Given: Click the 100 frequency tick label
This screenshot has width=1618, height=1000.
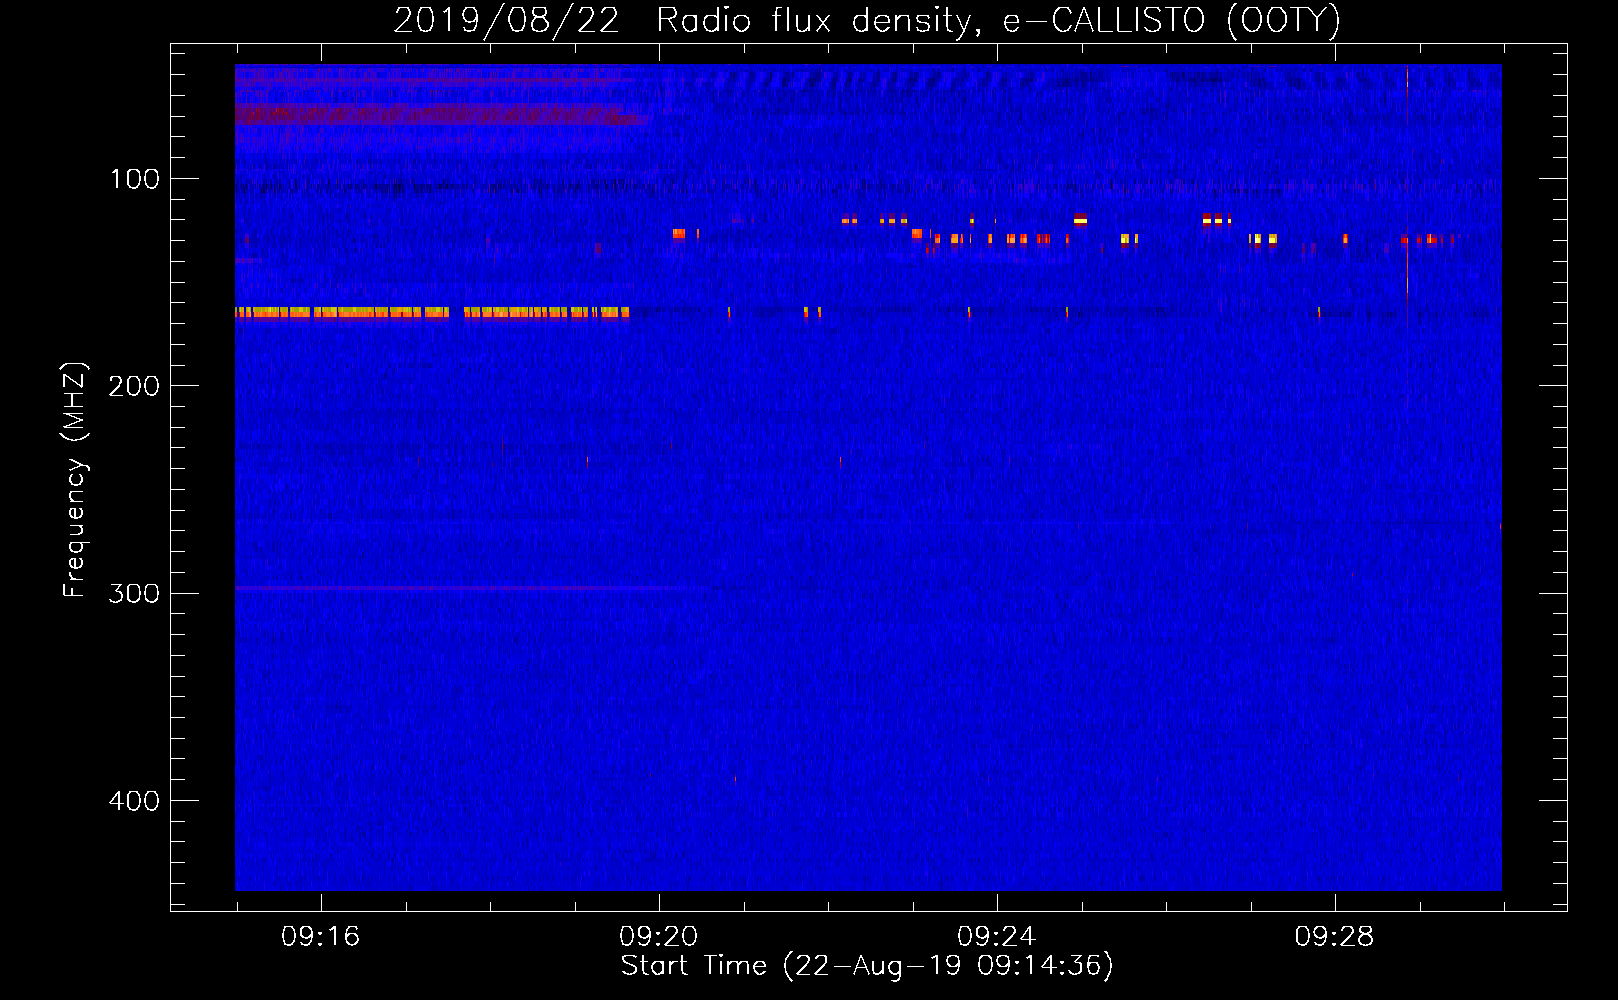Looking at the screenshot, I should pyautogui.click(x=135, y=179).
